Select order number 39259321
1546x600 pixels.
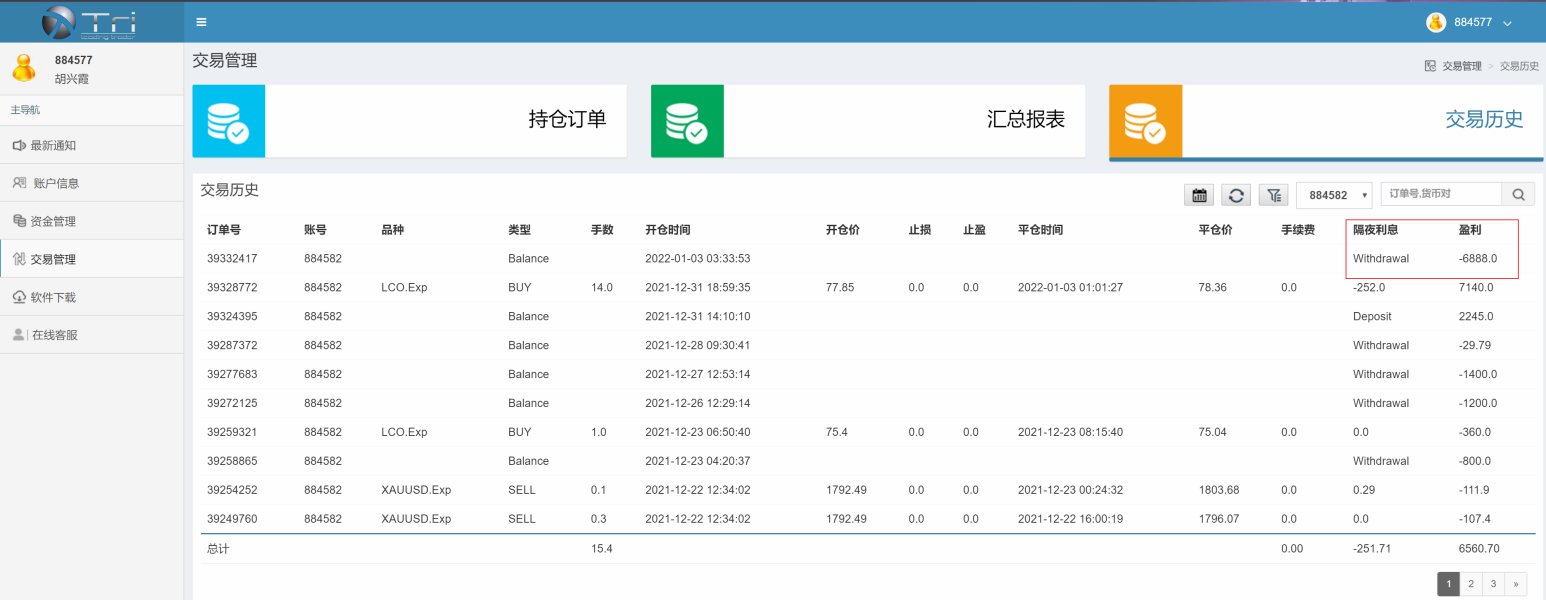[x=232, y=432]
